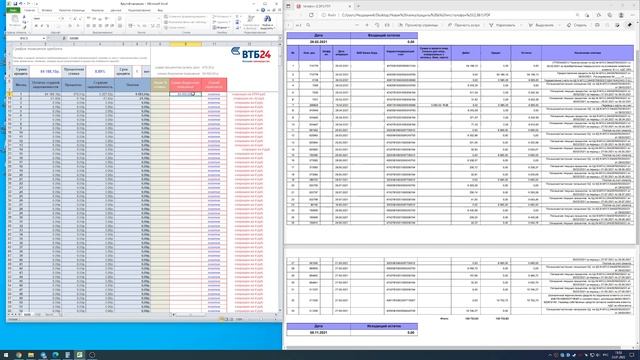The width and height of the screenshot is (640, 360).
Task: Click Прочесть вслух read aloud button
Action: point(463,25)
